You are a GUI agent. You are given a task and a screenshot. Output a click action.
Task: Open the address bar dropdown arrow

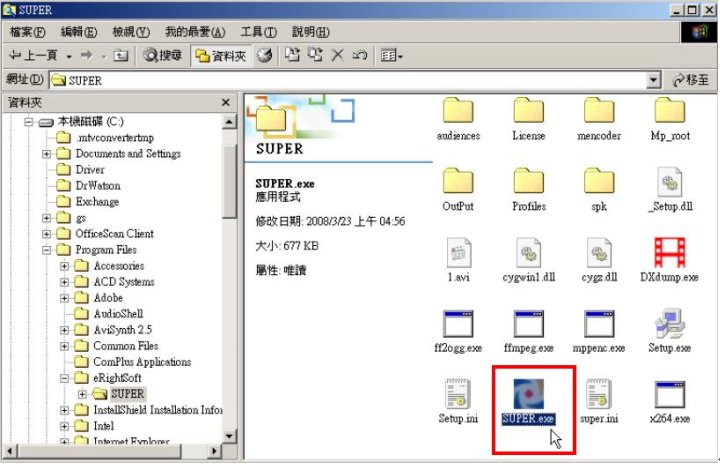653,80
